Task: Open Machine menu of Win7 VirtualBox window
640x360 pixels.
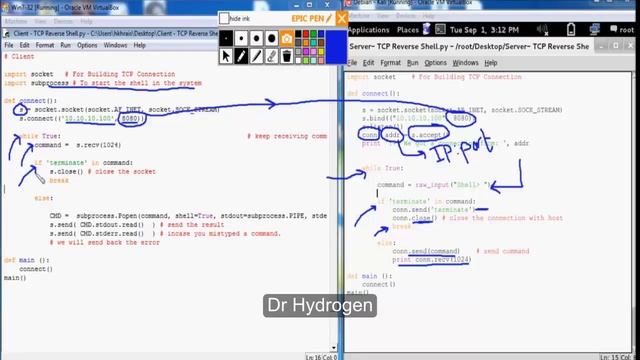Action: [16, 21]
